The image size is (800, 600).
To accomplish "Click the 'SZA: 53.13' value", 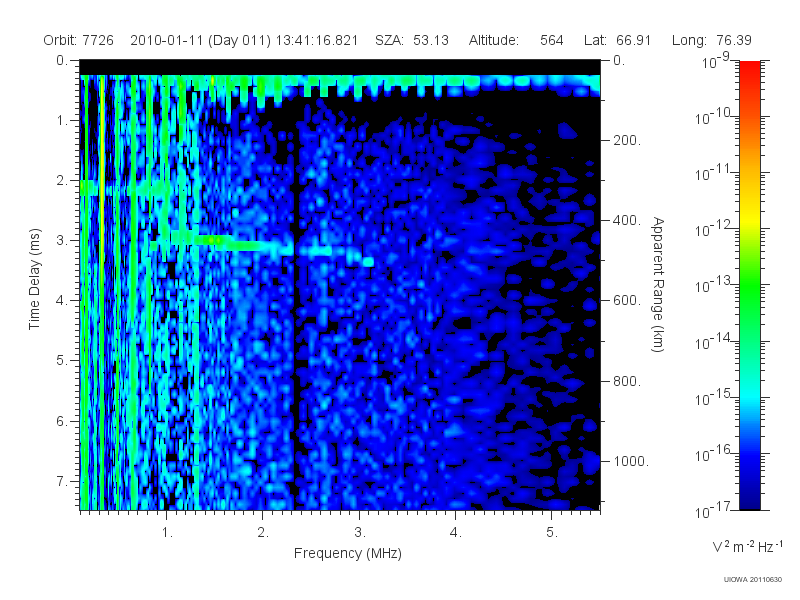I will [x=412, y=40].
